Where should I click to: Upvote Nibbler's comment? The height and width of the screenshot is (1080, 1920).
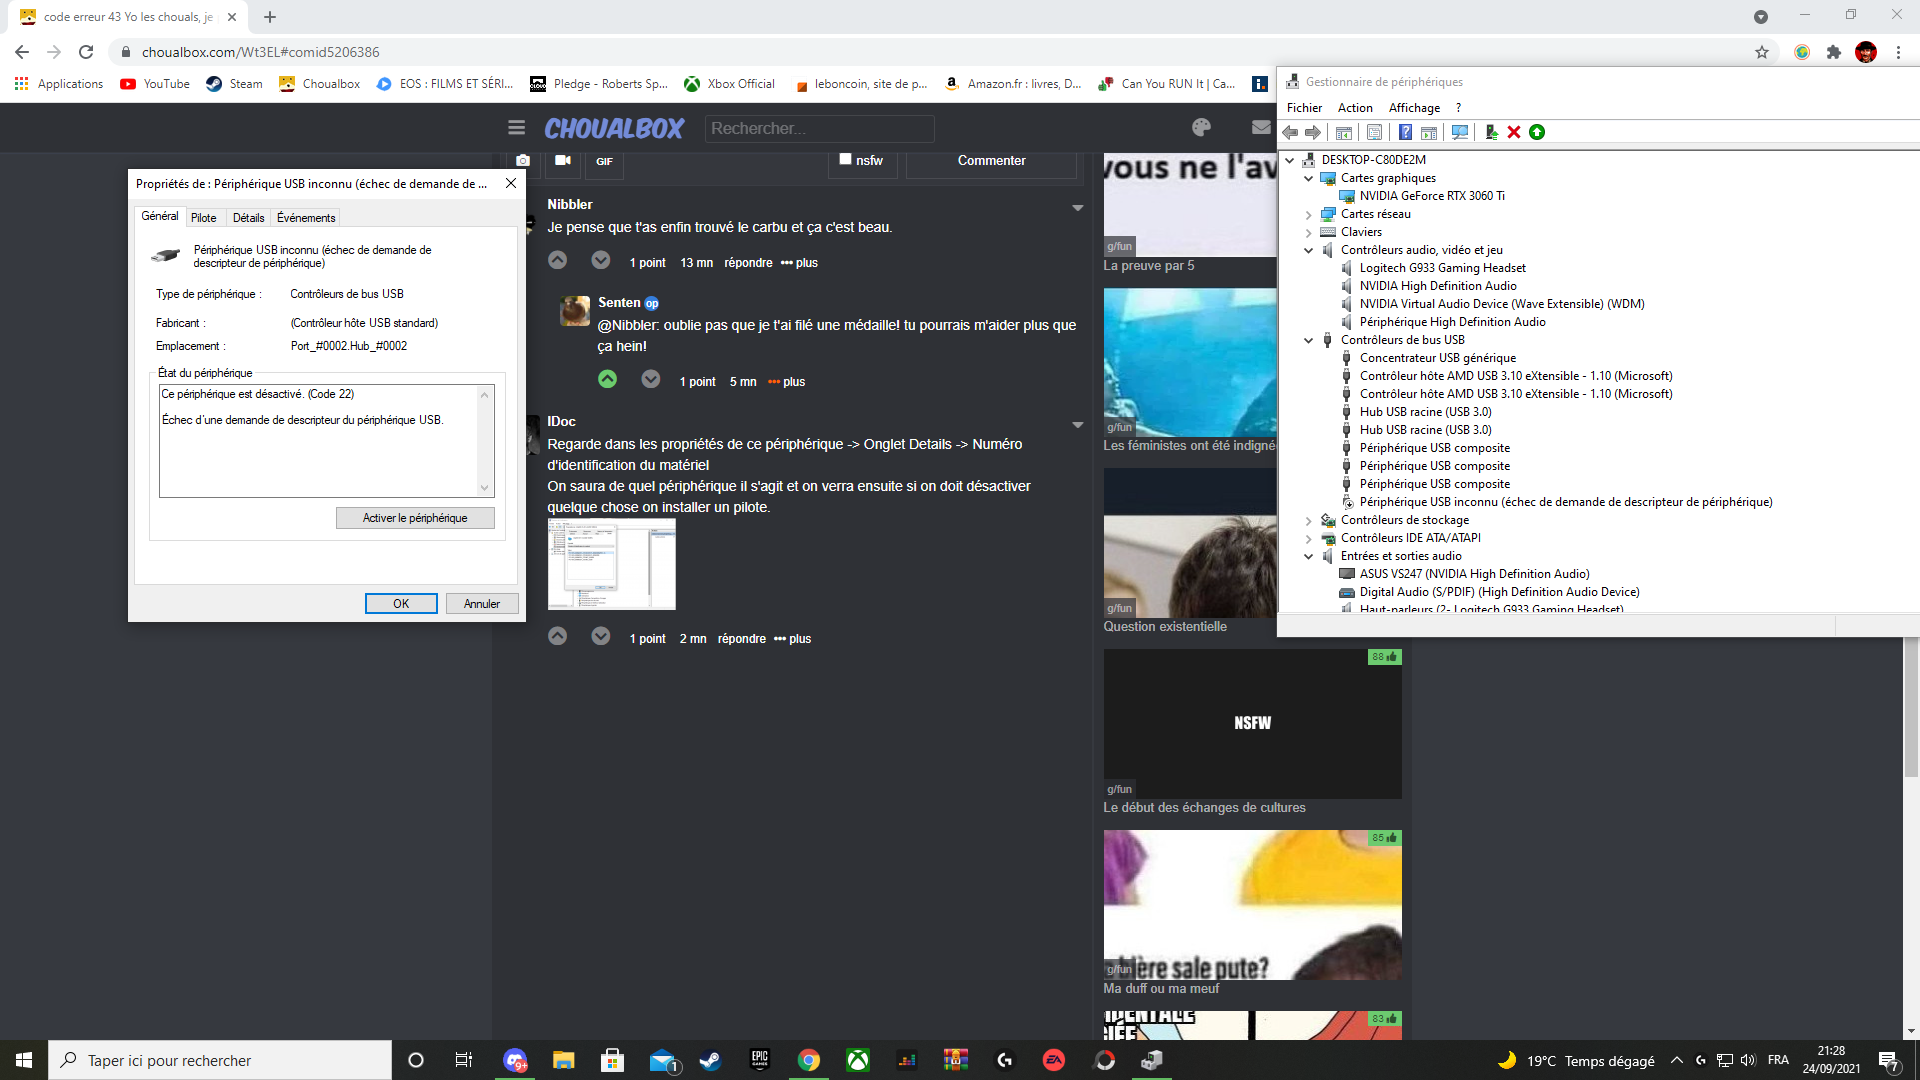[558, 261]
